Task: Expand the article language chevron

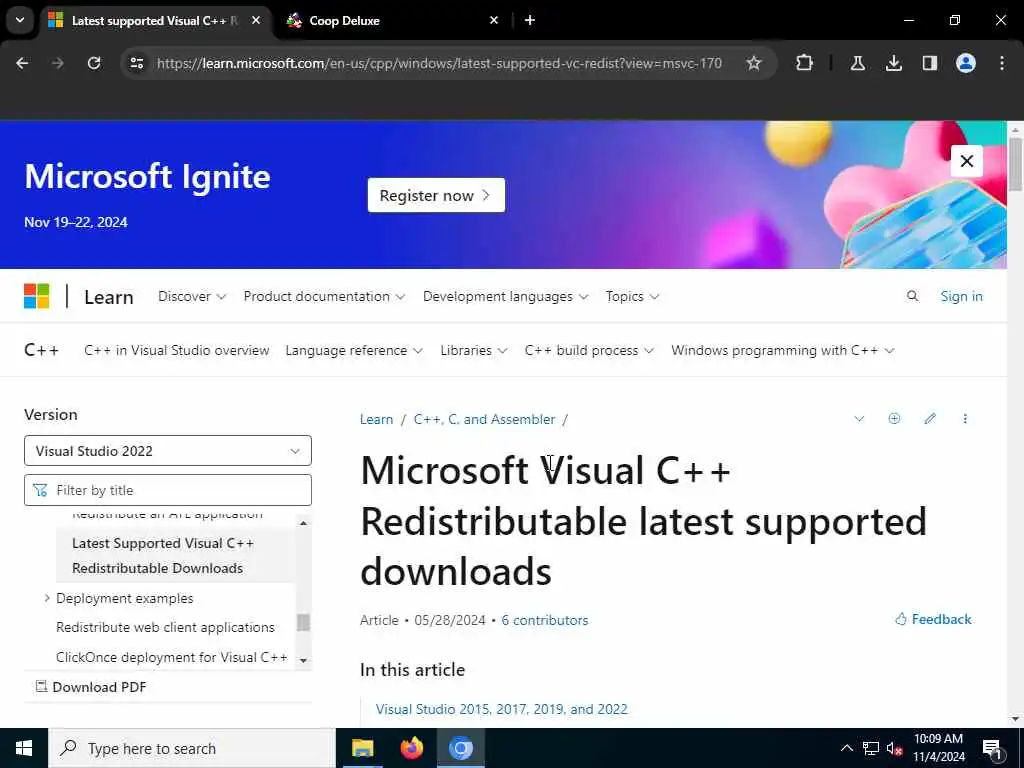Action: pos(859,419)
